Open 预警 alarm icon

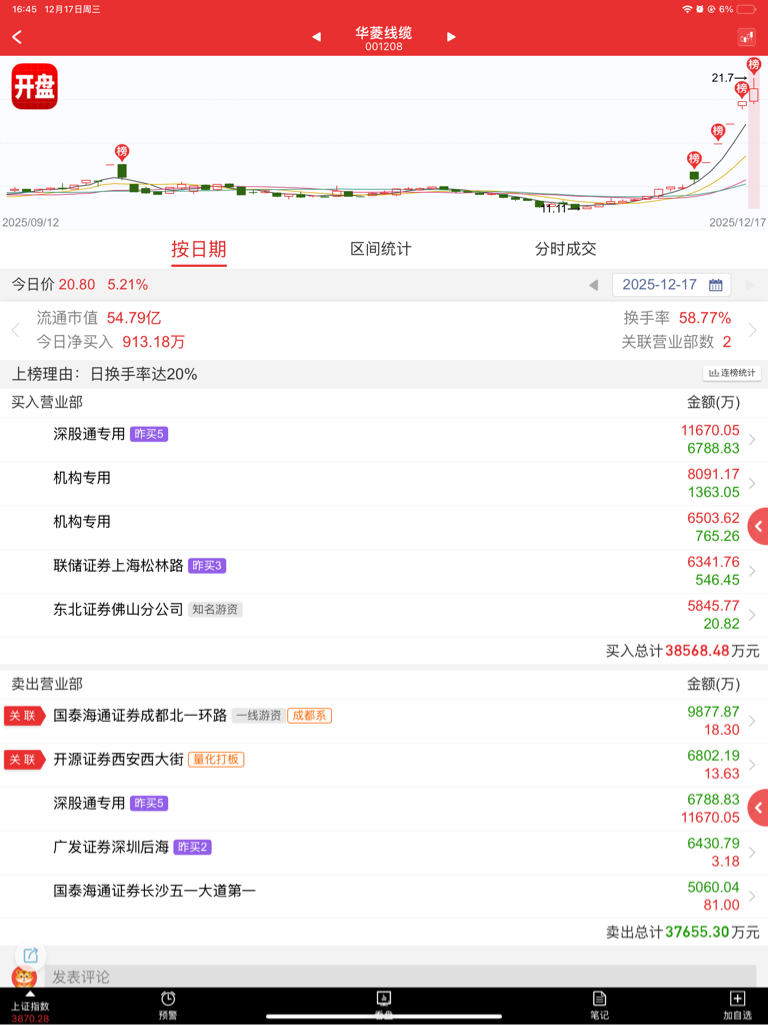click(x=168, y=1005)
